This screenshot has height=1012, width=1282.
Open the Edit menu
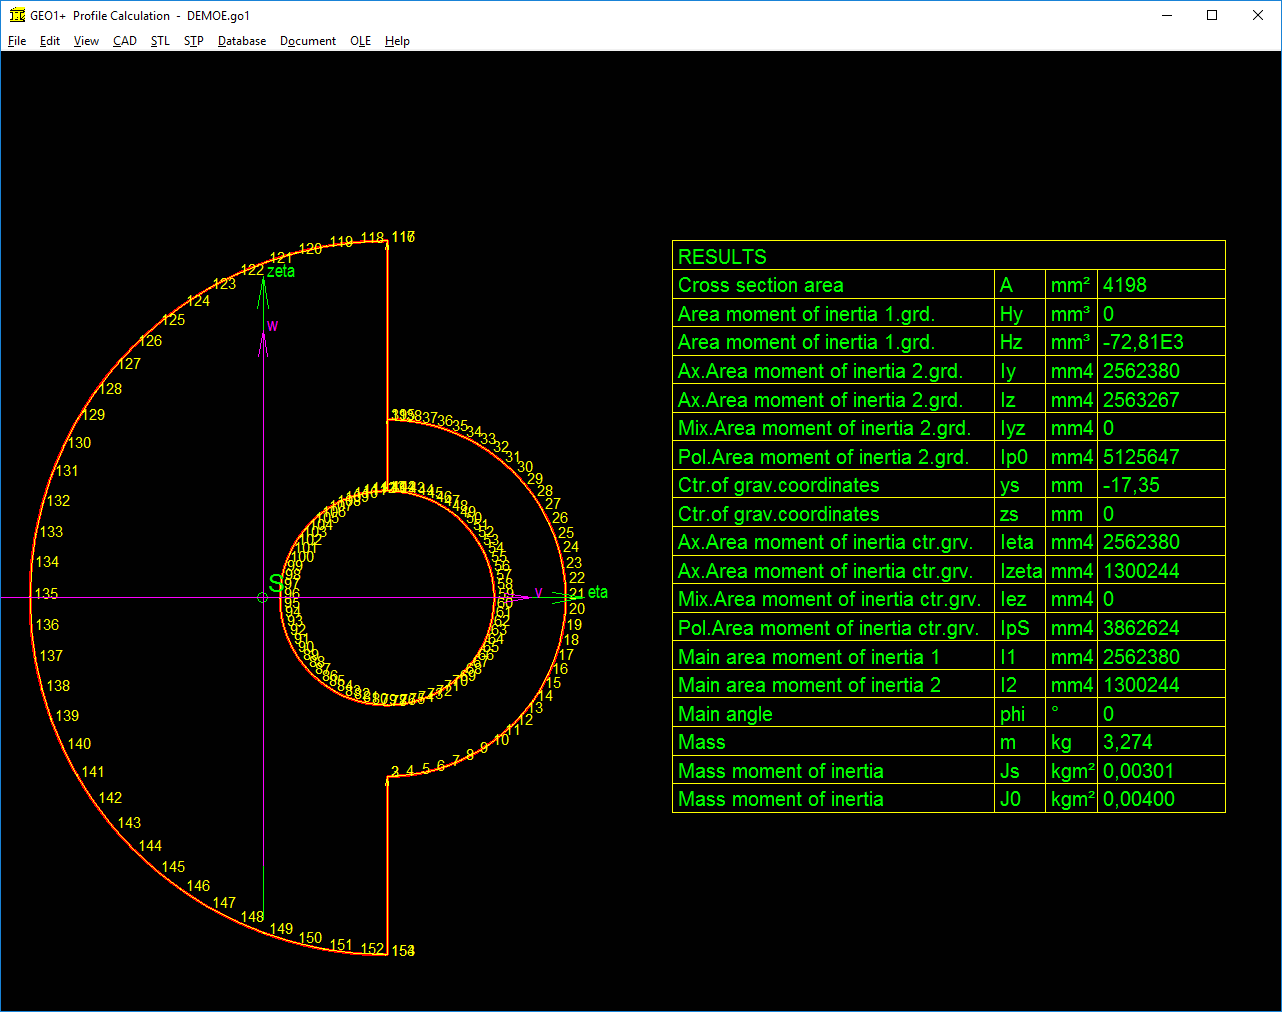tap(50, 41)
